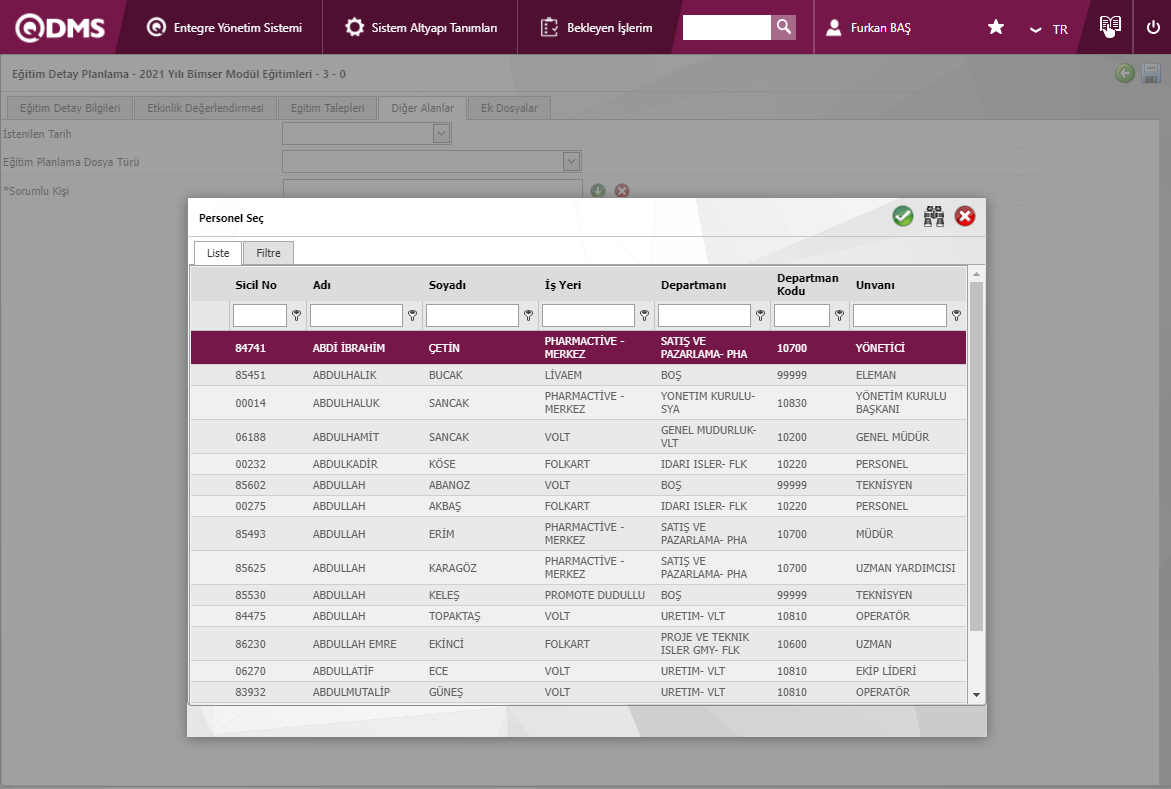Open favorites via the star icon
The image size is (1171, 789).
pos(996,28)
